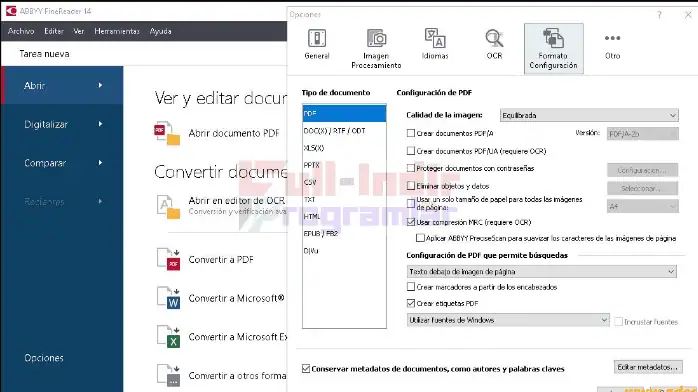The image size is (698, 392).
Task: Check Proteger documentos con contraseñas
Action: [x=410, y=168]
